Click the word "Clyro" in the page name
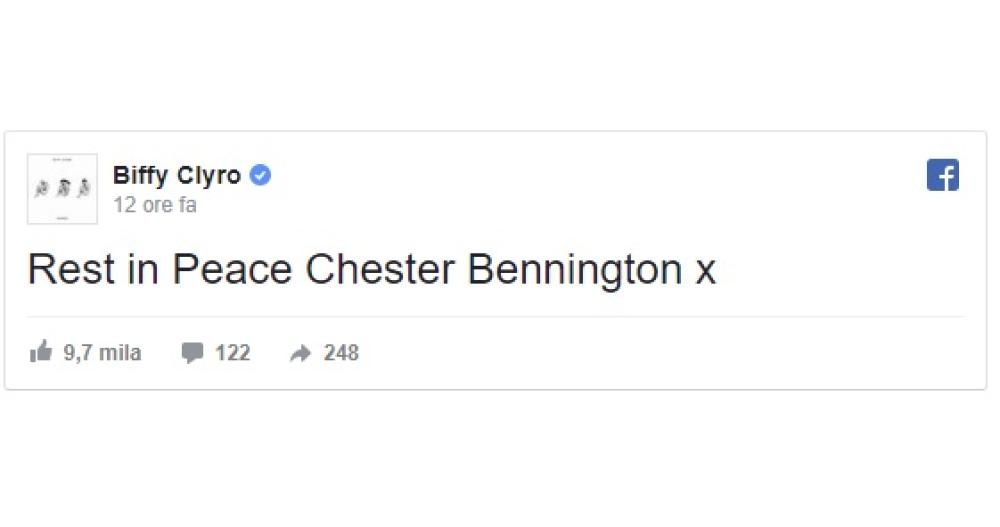 tap(208, 176)
